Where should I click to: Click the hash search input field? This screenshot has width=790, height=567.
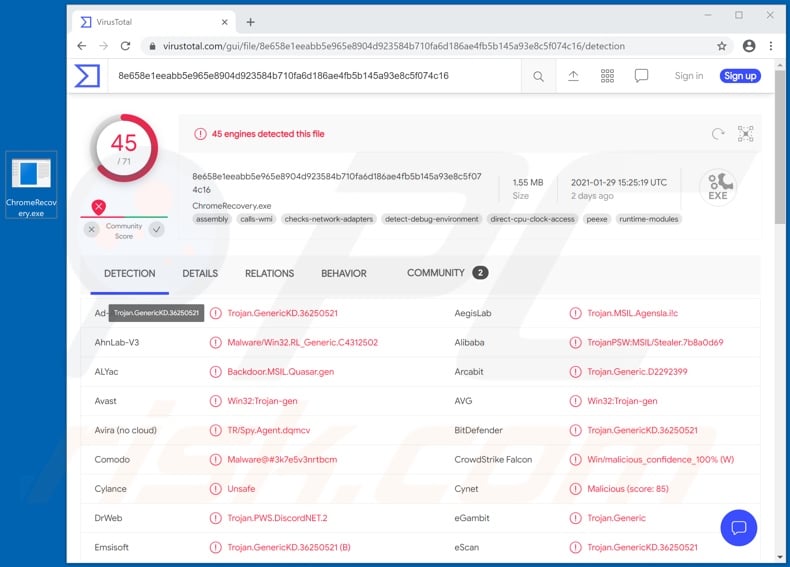(x=315, y=76)
